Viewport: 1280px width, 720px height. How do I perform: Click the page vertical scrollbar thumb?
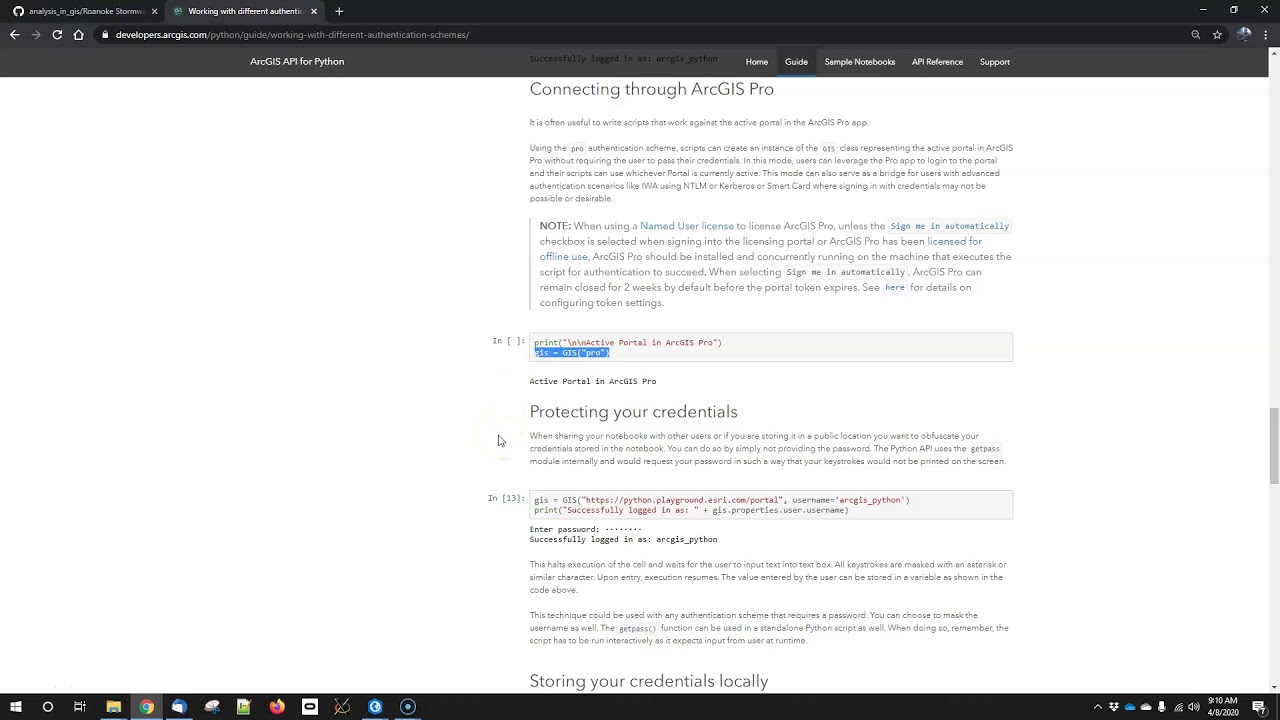[1274, 445]
